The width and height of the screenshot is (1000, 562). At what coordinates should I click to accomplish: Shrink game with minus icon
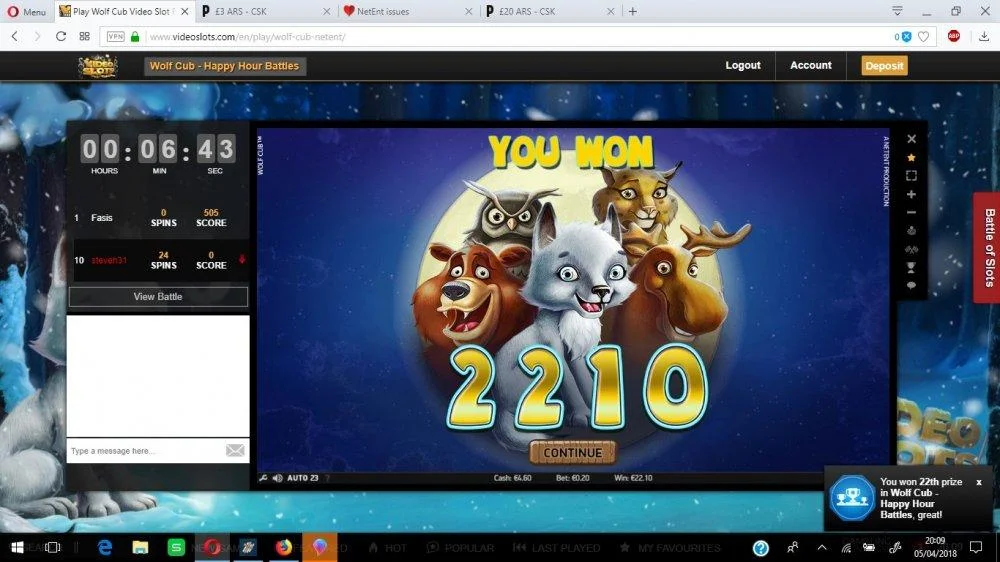point(911,212)
